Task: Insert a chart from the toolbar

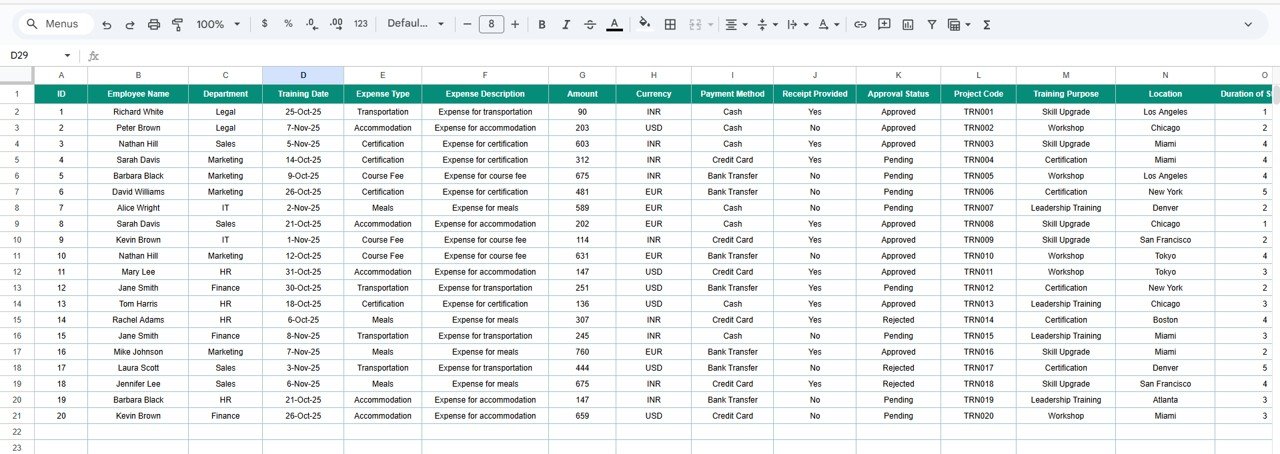Action: (908, 24)
